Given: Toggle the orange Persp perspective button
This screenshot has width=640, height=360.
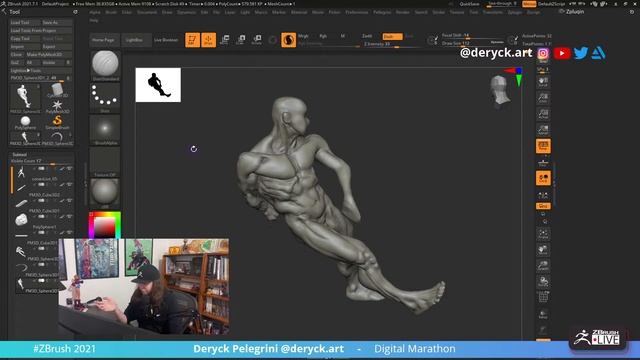Looking at the screenshot, I should 543,146.
